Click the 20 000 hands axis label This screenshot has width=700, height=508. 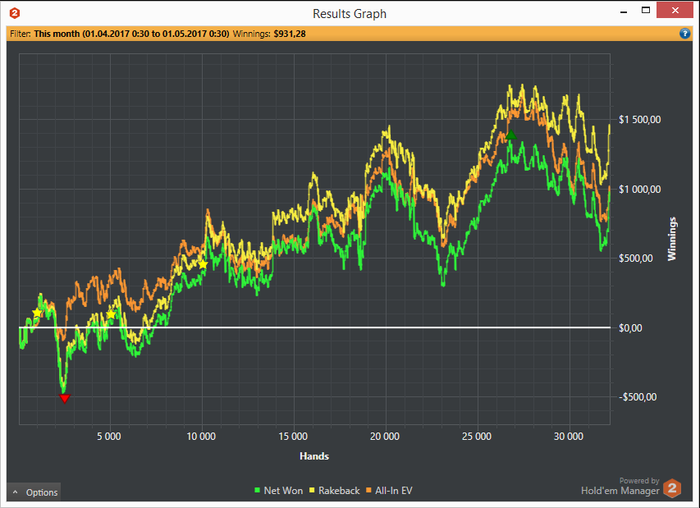pos(385,437)
